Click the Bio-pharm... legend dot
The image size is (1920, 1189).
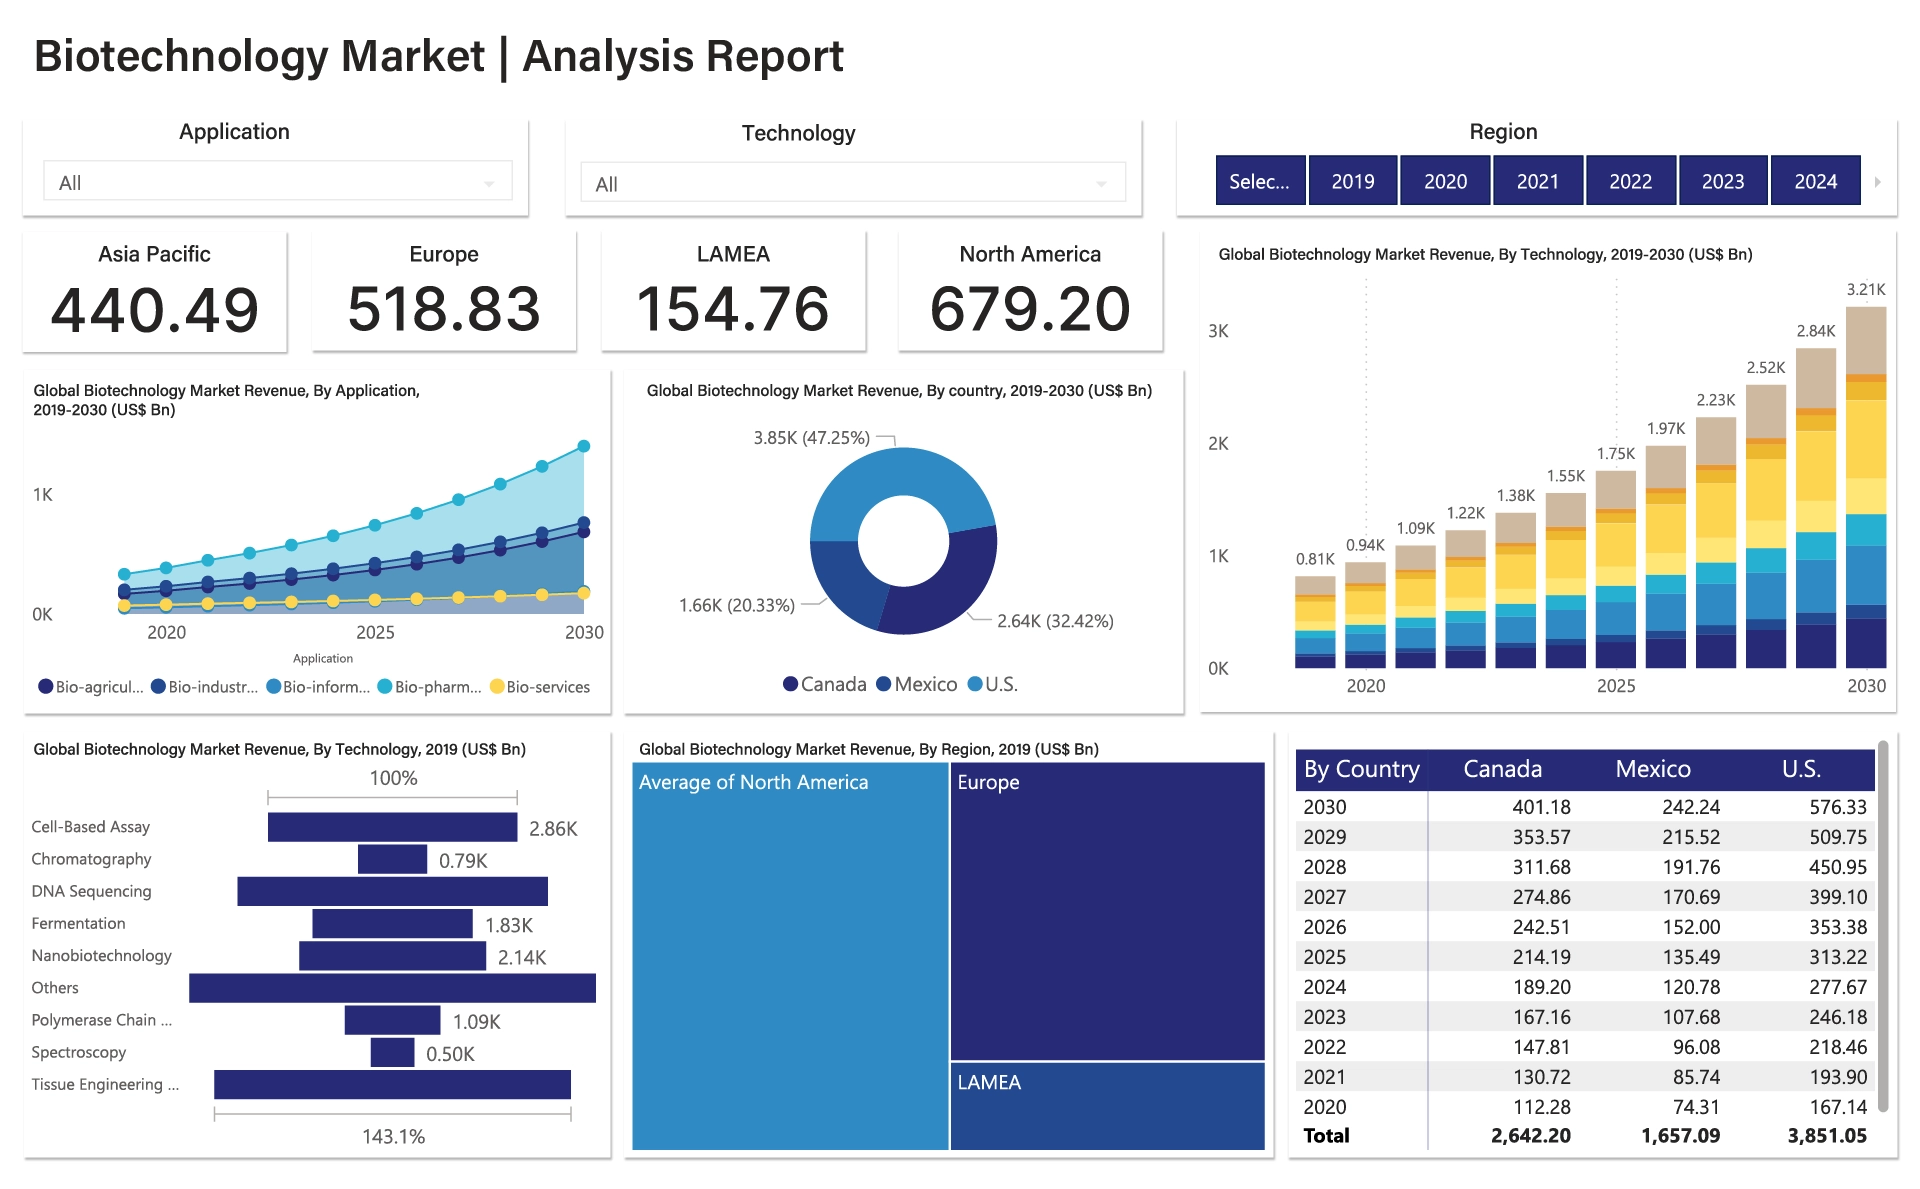click(384, 686)
